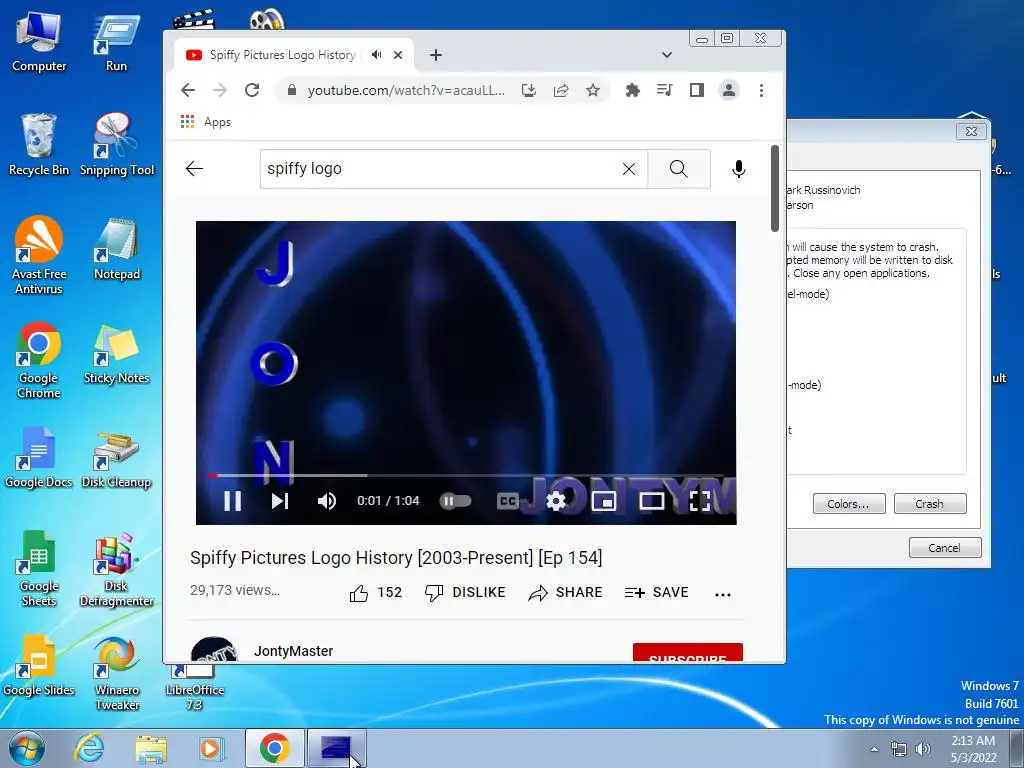The image size is (1024, 768).
Task: Select Snipping Tool desktop icon
Action: point(117,145)
